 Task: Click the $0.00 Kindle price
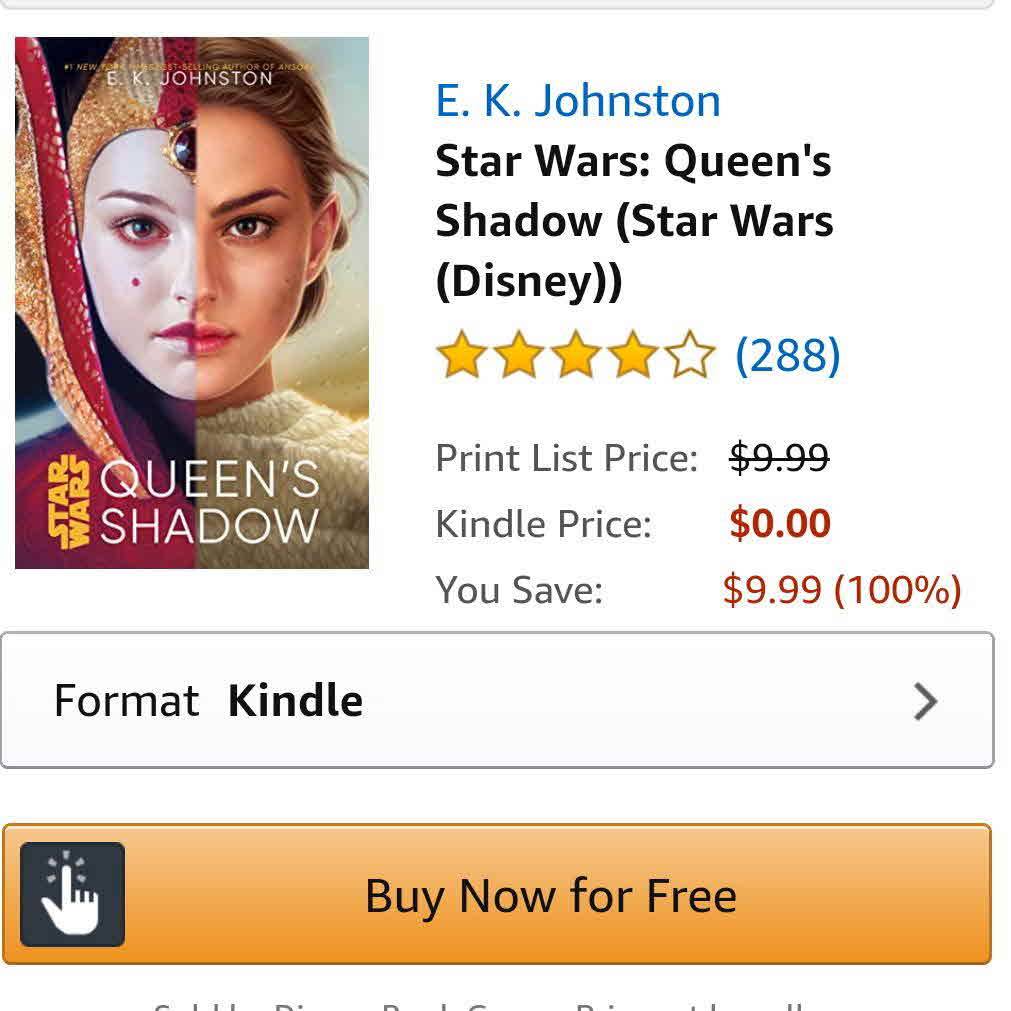[x=780, y=523]
